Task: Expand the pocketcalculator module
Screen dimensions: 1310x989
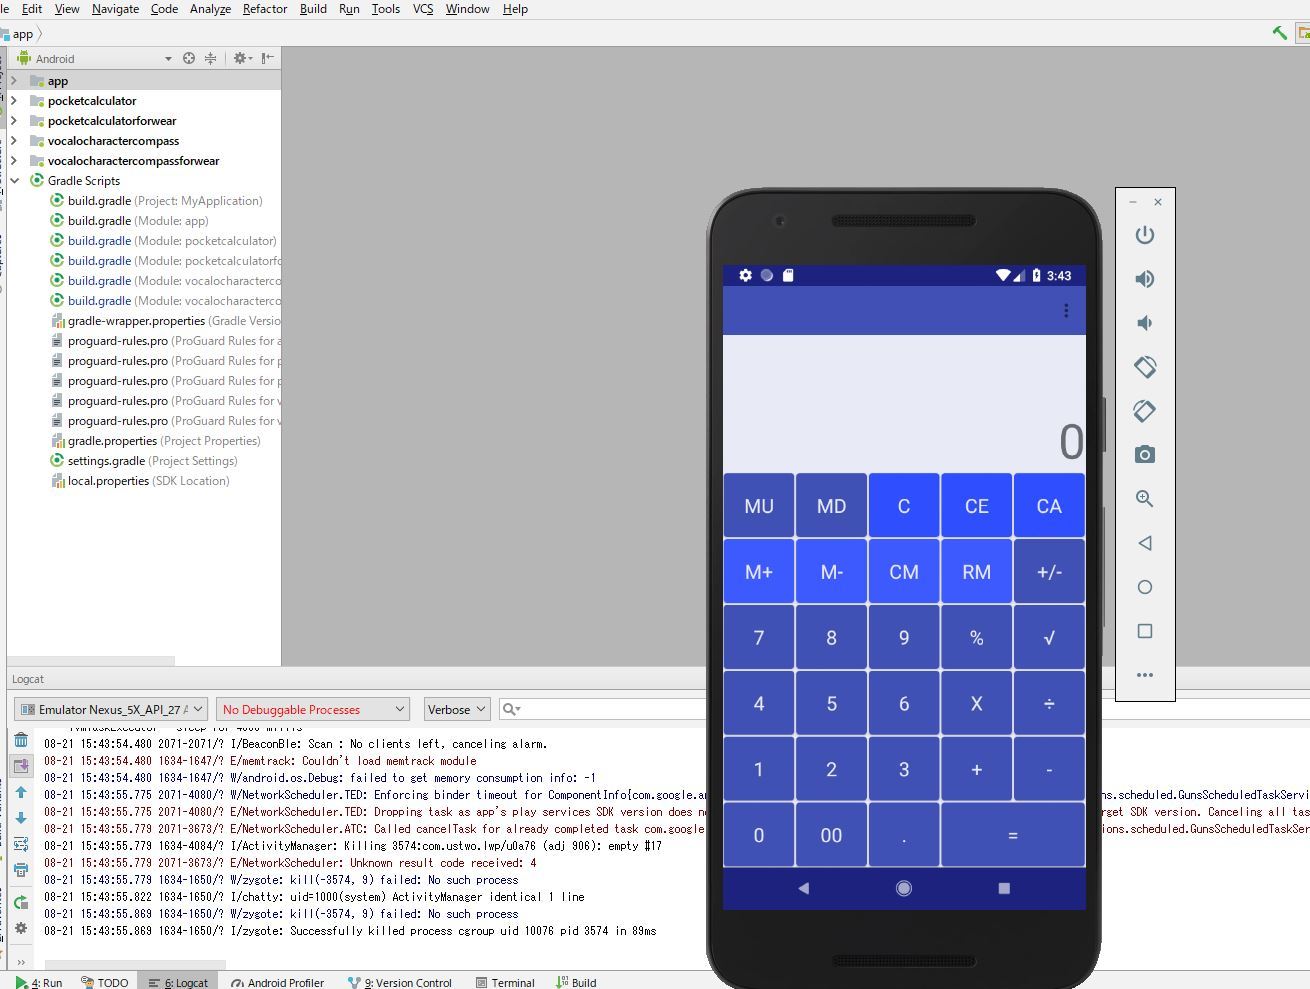Action: [14, 101]
